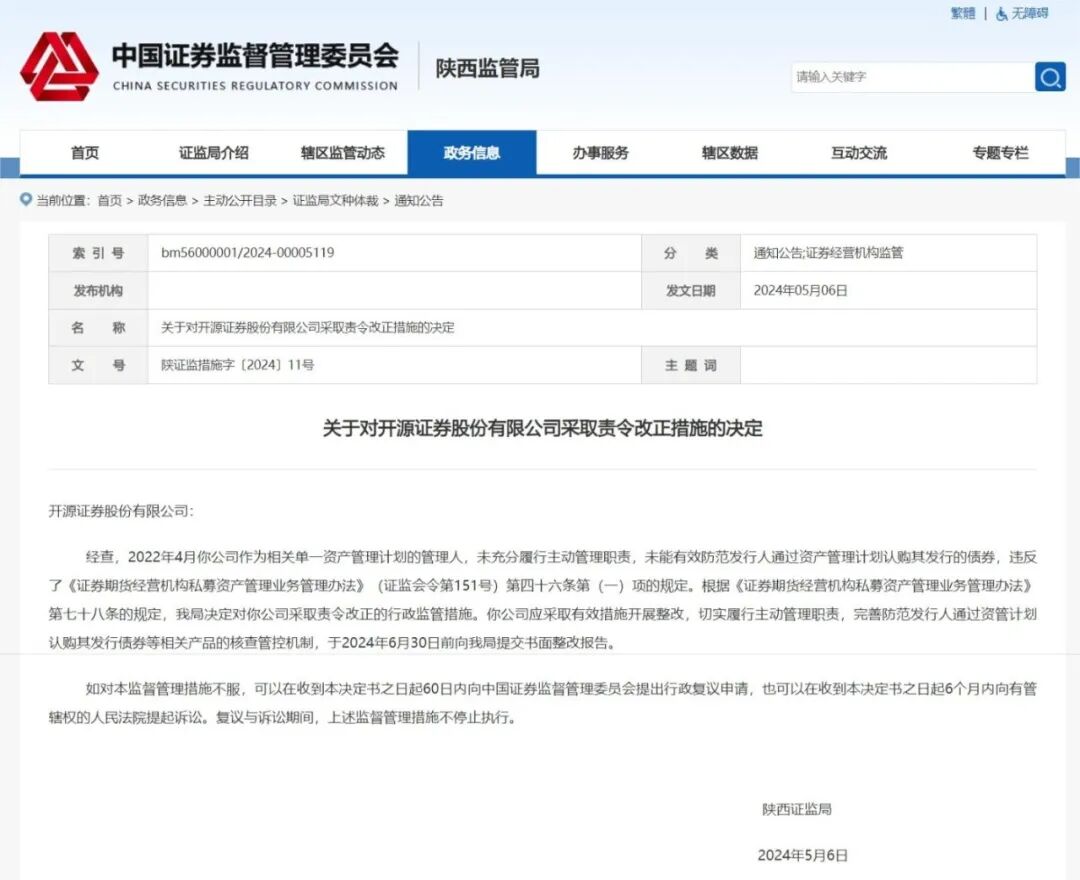This screenshot has height=880, width=1080.
Task: Click the 文号 label cell
Action: pos(98,364)
